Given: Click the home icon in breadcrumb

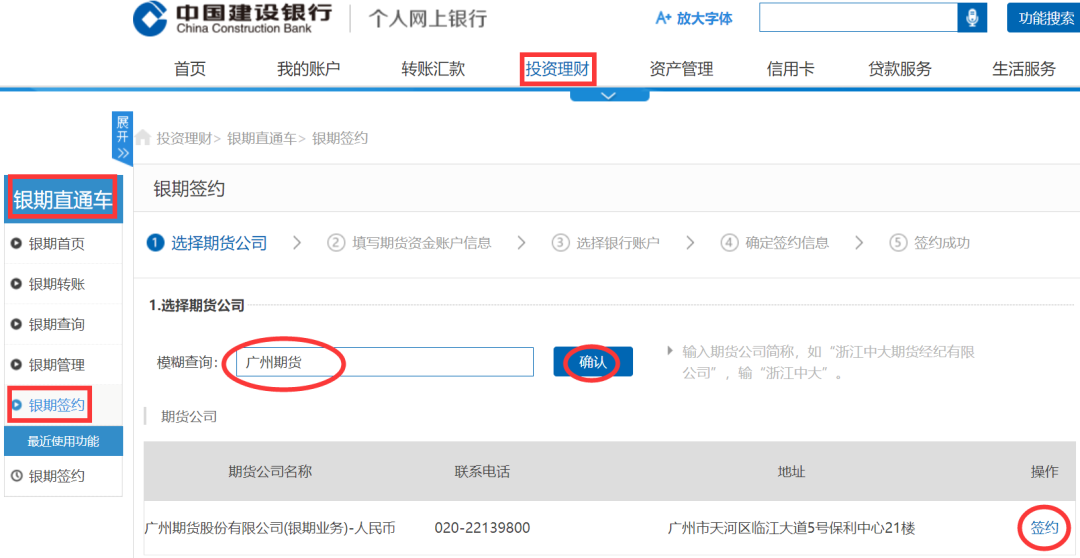Looking at the screenshot, I should (143, 137).
